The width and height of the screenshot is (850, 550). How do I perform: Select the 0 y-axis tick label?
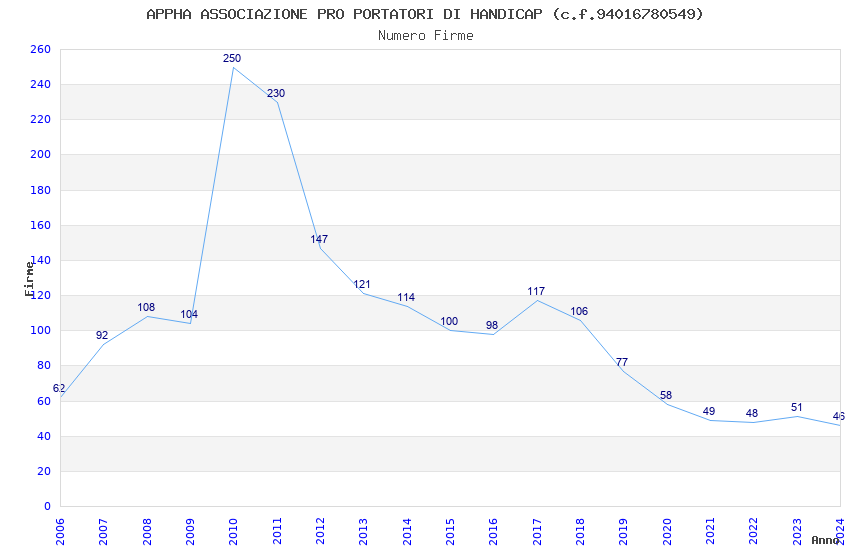point(48,506)
